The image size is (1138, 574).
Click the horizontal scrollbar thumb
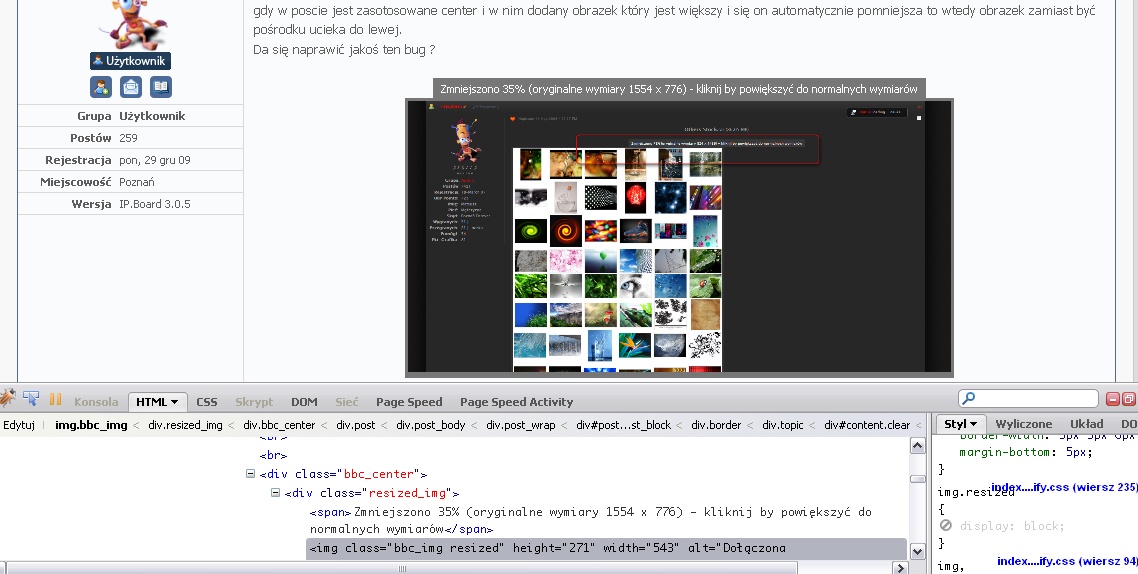[x=401, y=567]
